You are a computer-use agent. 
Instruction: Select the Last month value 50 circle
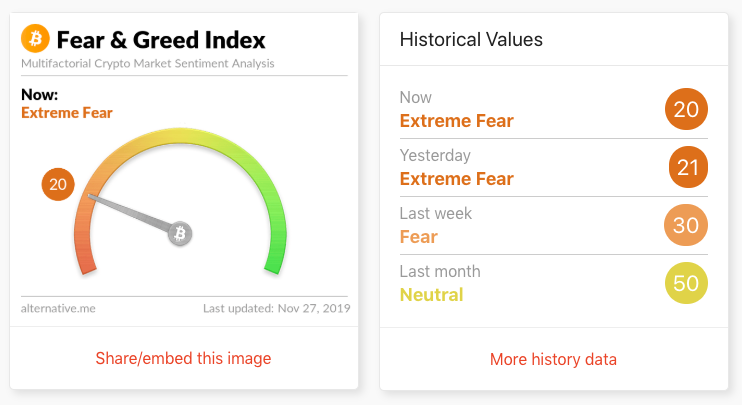pyautogui.click(x=686, y=283)
